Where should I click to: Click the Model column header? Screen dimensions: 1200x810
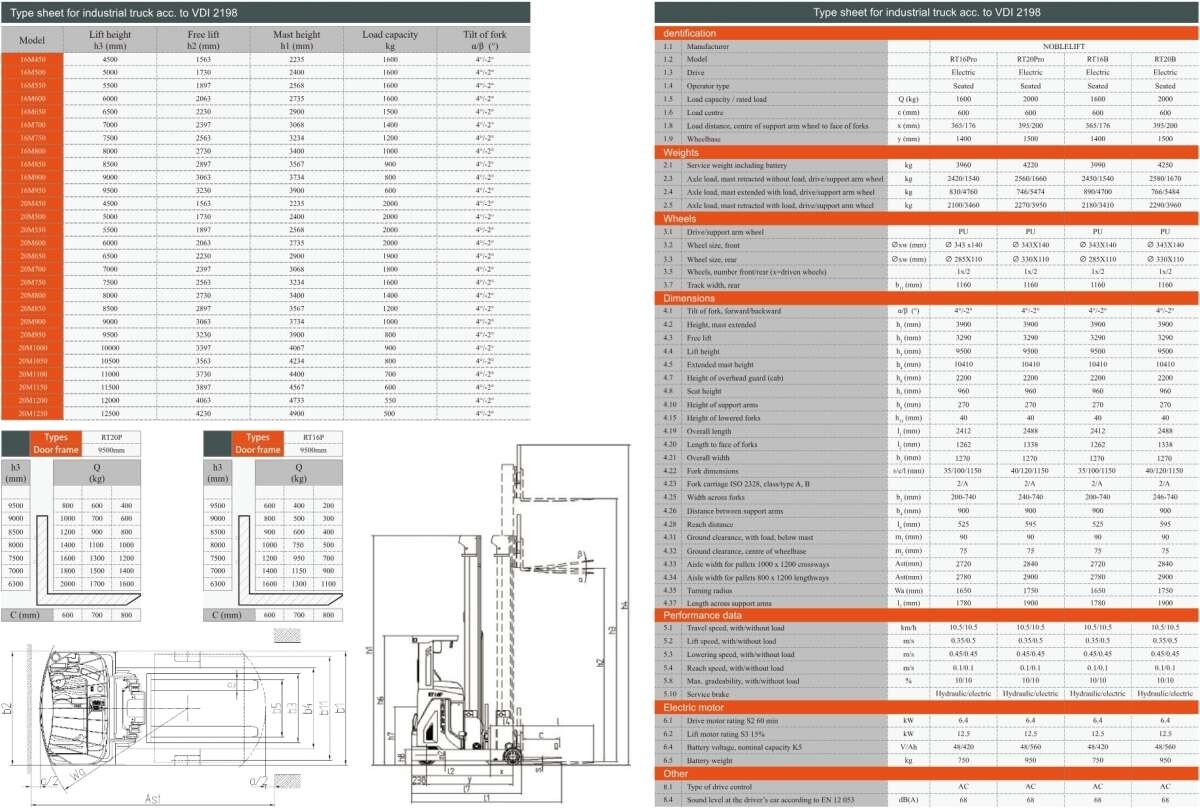[32, 40]
